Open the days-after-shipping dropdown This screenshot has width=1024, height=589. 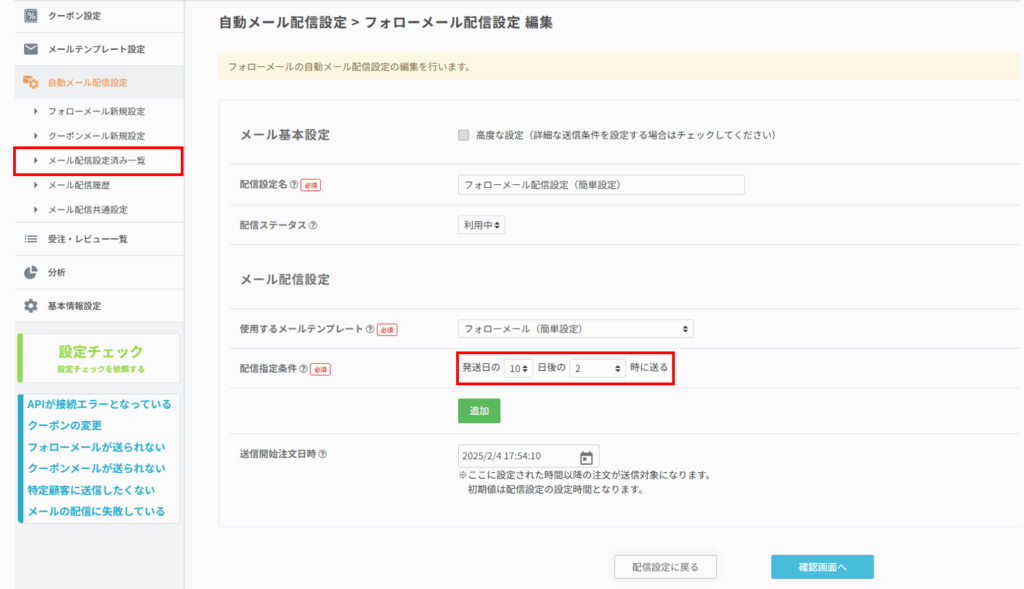click(518, 368)
